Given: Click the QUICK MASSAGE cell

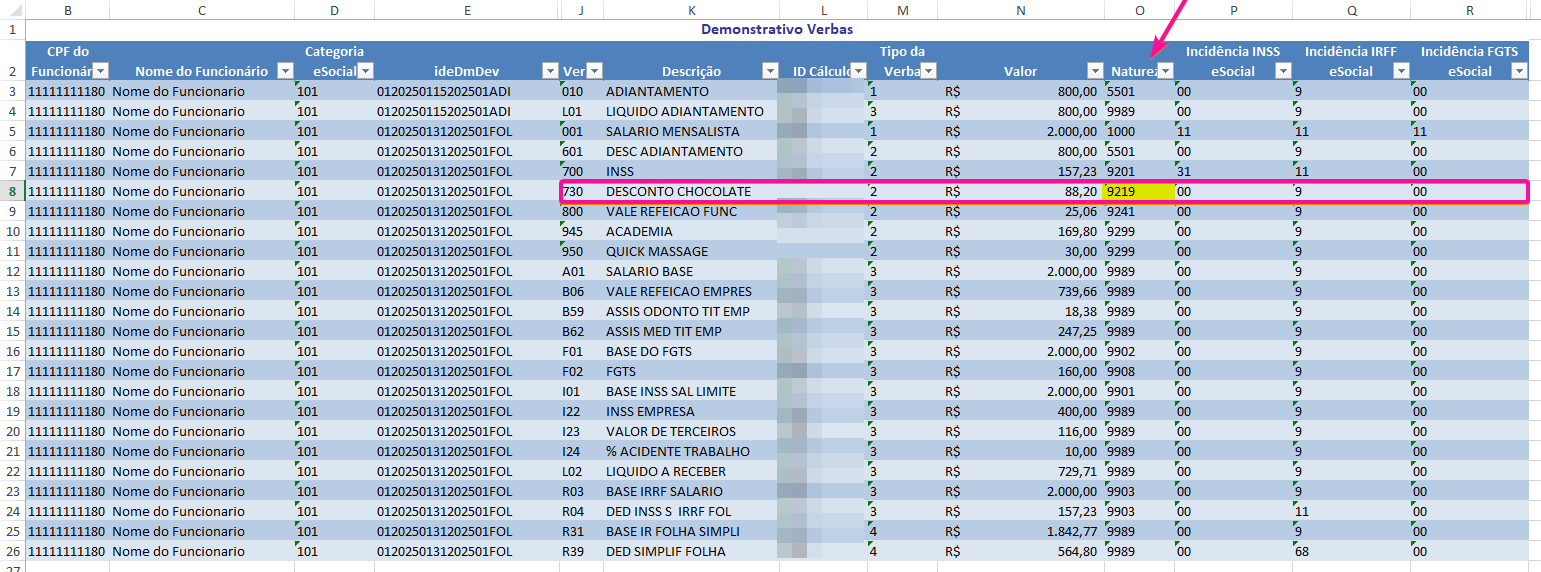Looking at the screenshot, I should point(692,251).
